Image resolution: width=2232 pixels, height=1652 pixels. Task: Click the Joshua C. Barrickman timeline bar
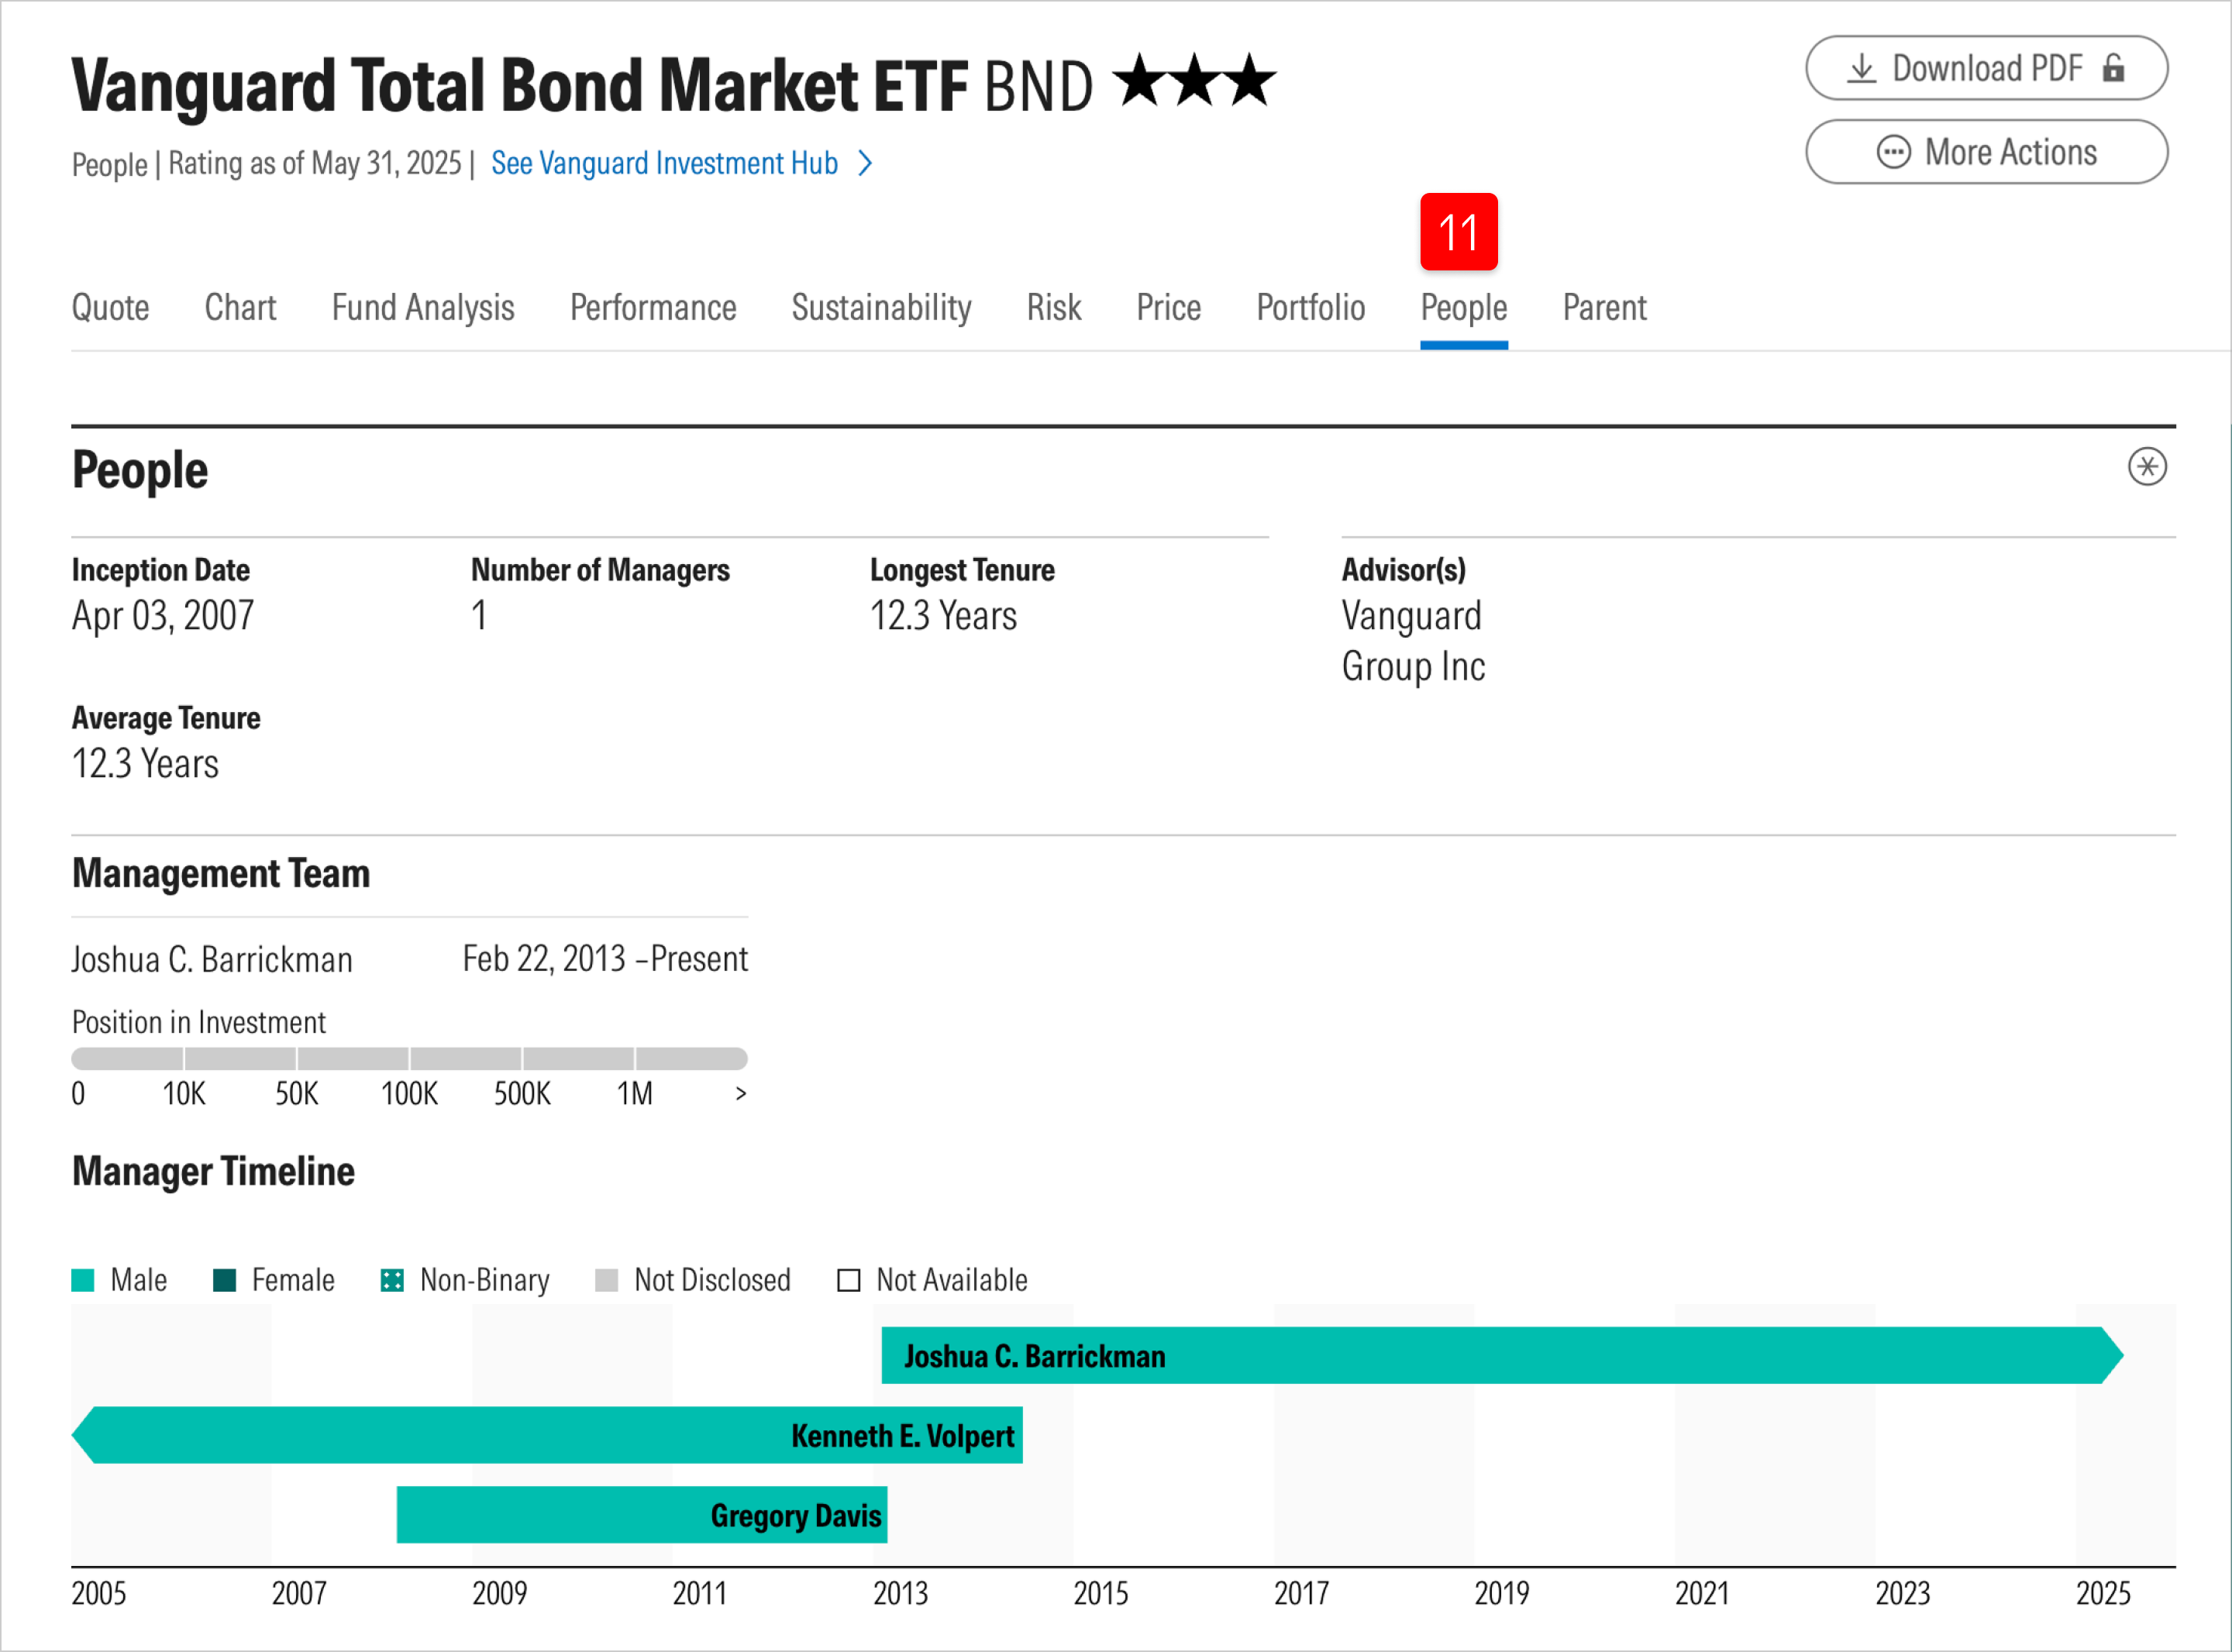click(x=1502, y=1355)
